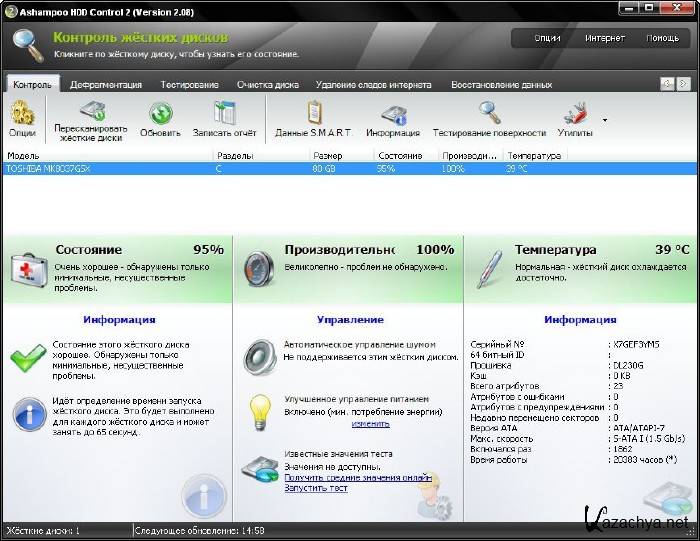This screenshot has height=541, width=700.
Task: Click the Информация disk icon
Action: coord(393,113)
